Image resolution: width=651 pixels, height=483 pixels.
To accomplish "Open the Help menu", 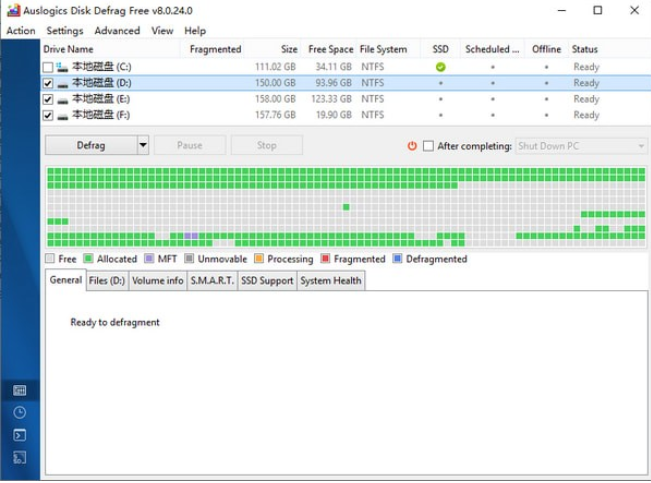I will [195, 31].
